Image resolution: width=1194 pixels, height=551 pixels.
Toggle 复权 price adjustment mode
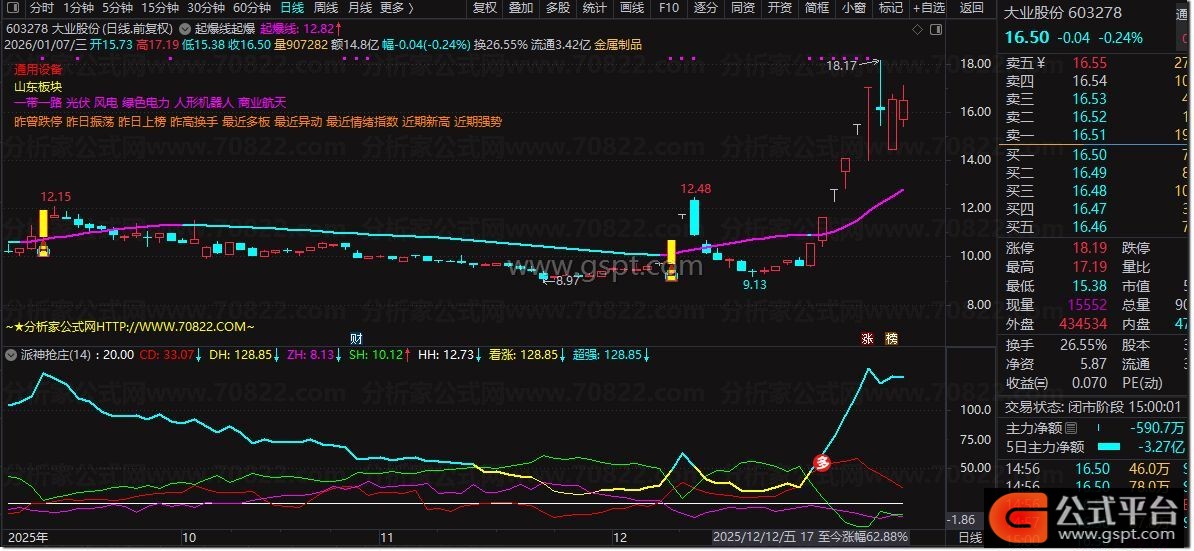point(484,8)
